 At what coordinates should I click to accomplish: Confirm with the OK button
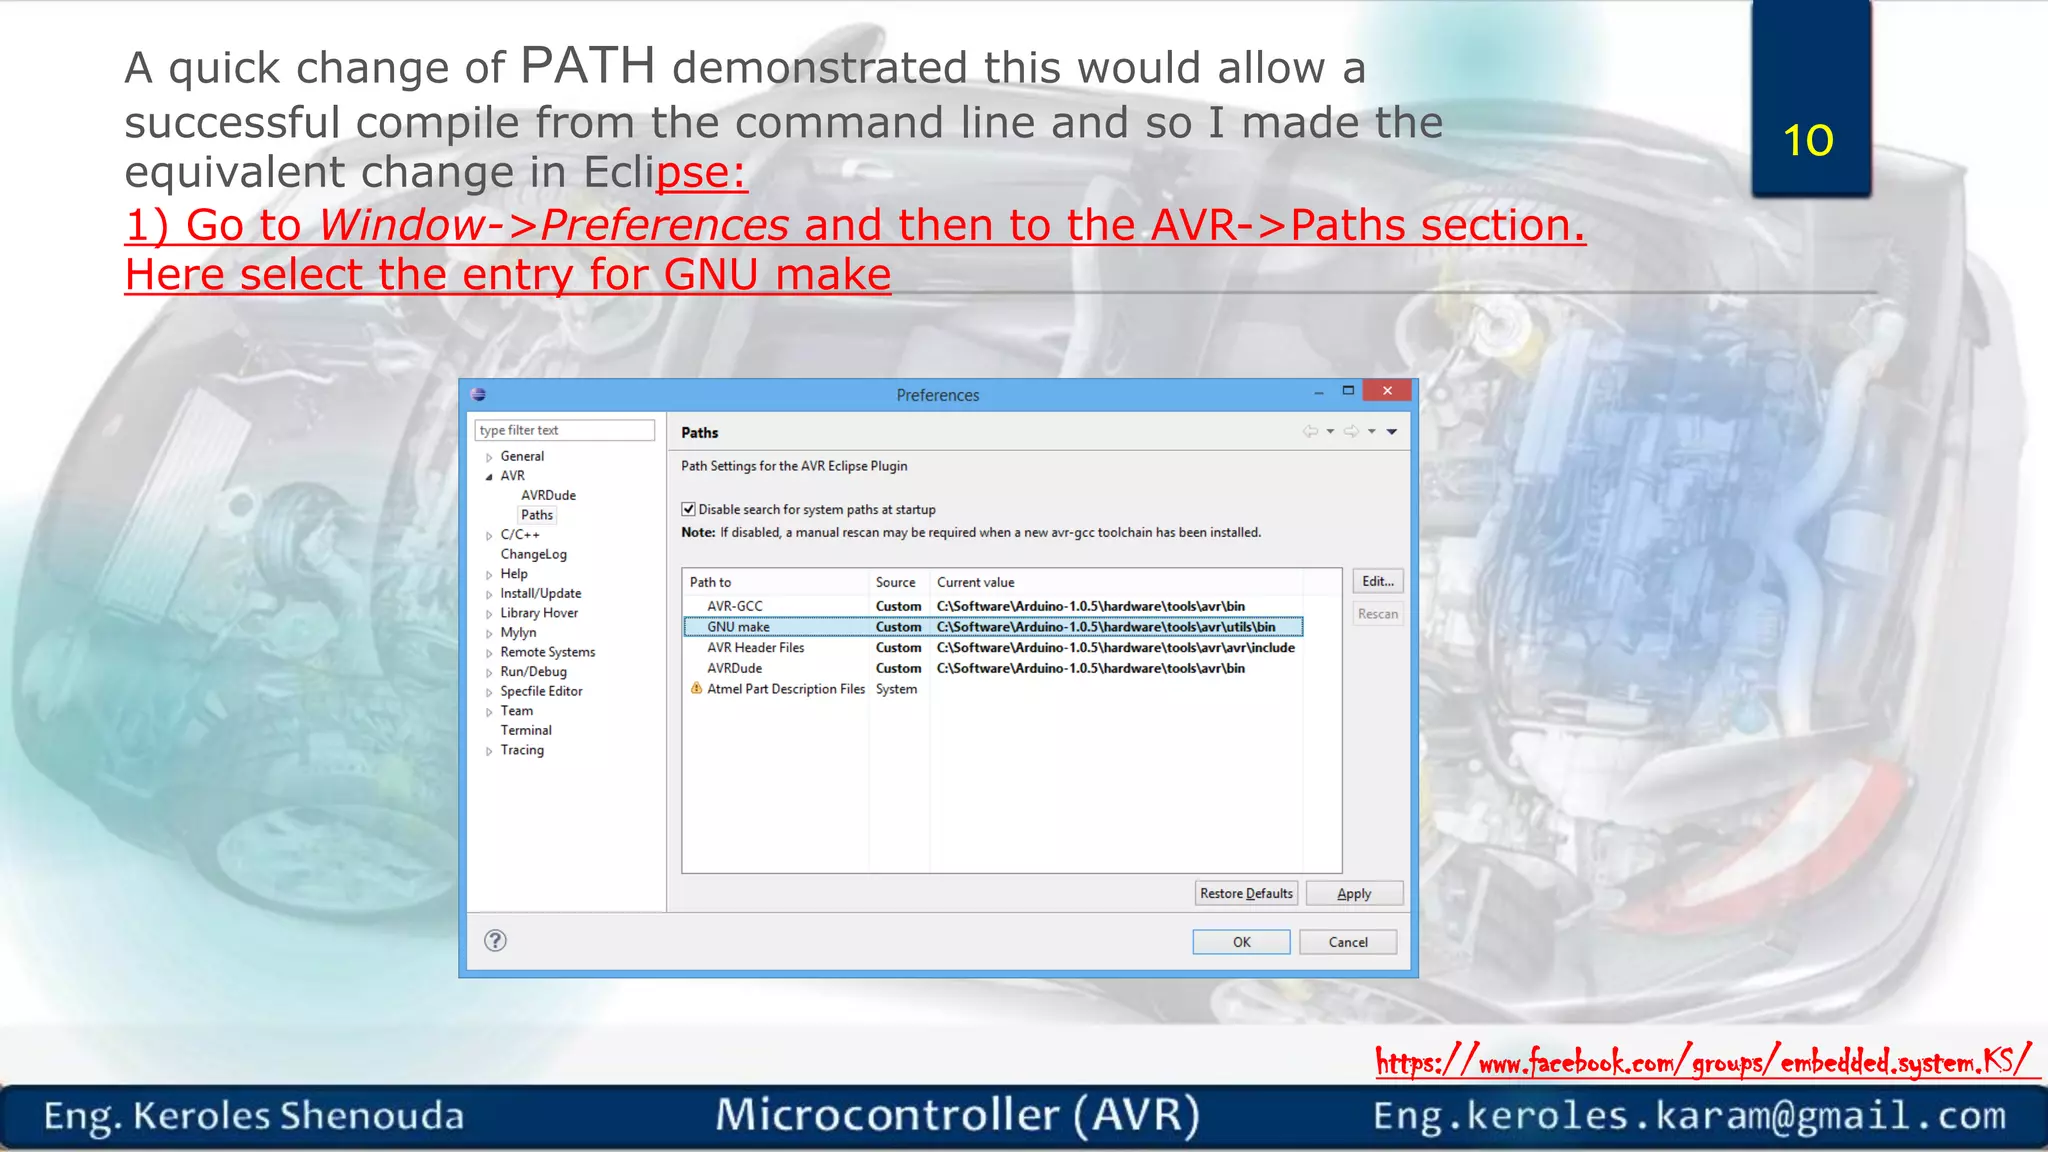point(1241,942)
